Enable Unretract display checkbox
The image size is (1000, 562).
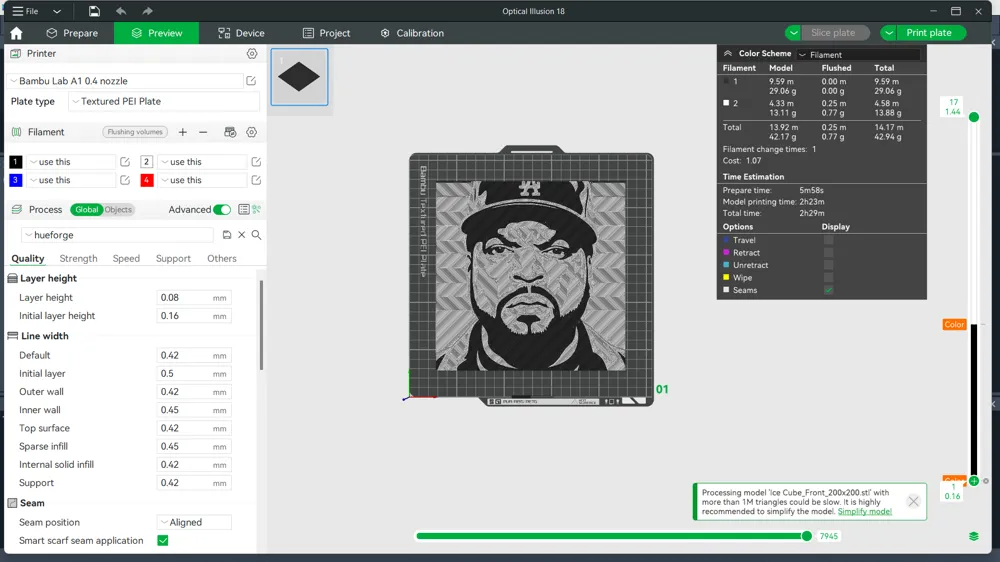pyautogui.click(x=828, y=265)
